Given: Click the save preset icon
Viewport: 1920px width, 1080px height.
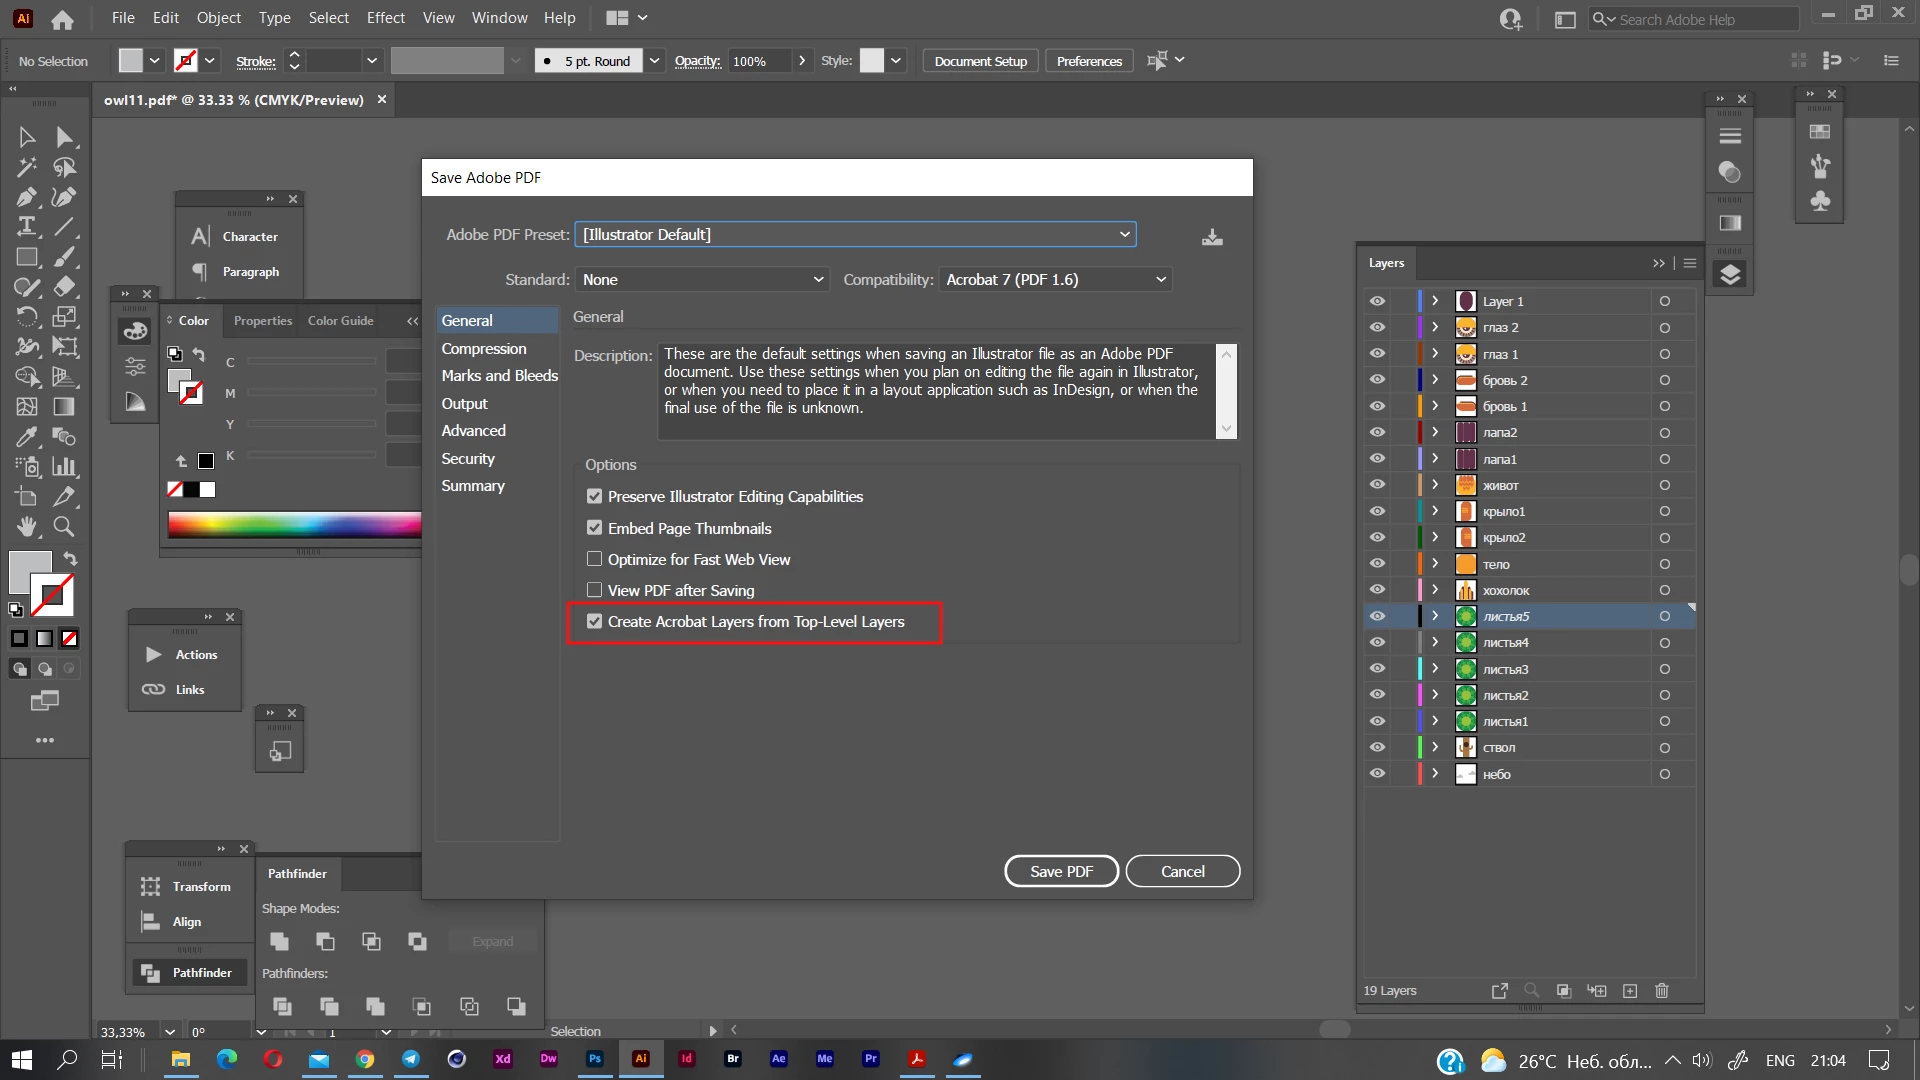Looking at the screenshot, I should click(x=1212, y=237).
